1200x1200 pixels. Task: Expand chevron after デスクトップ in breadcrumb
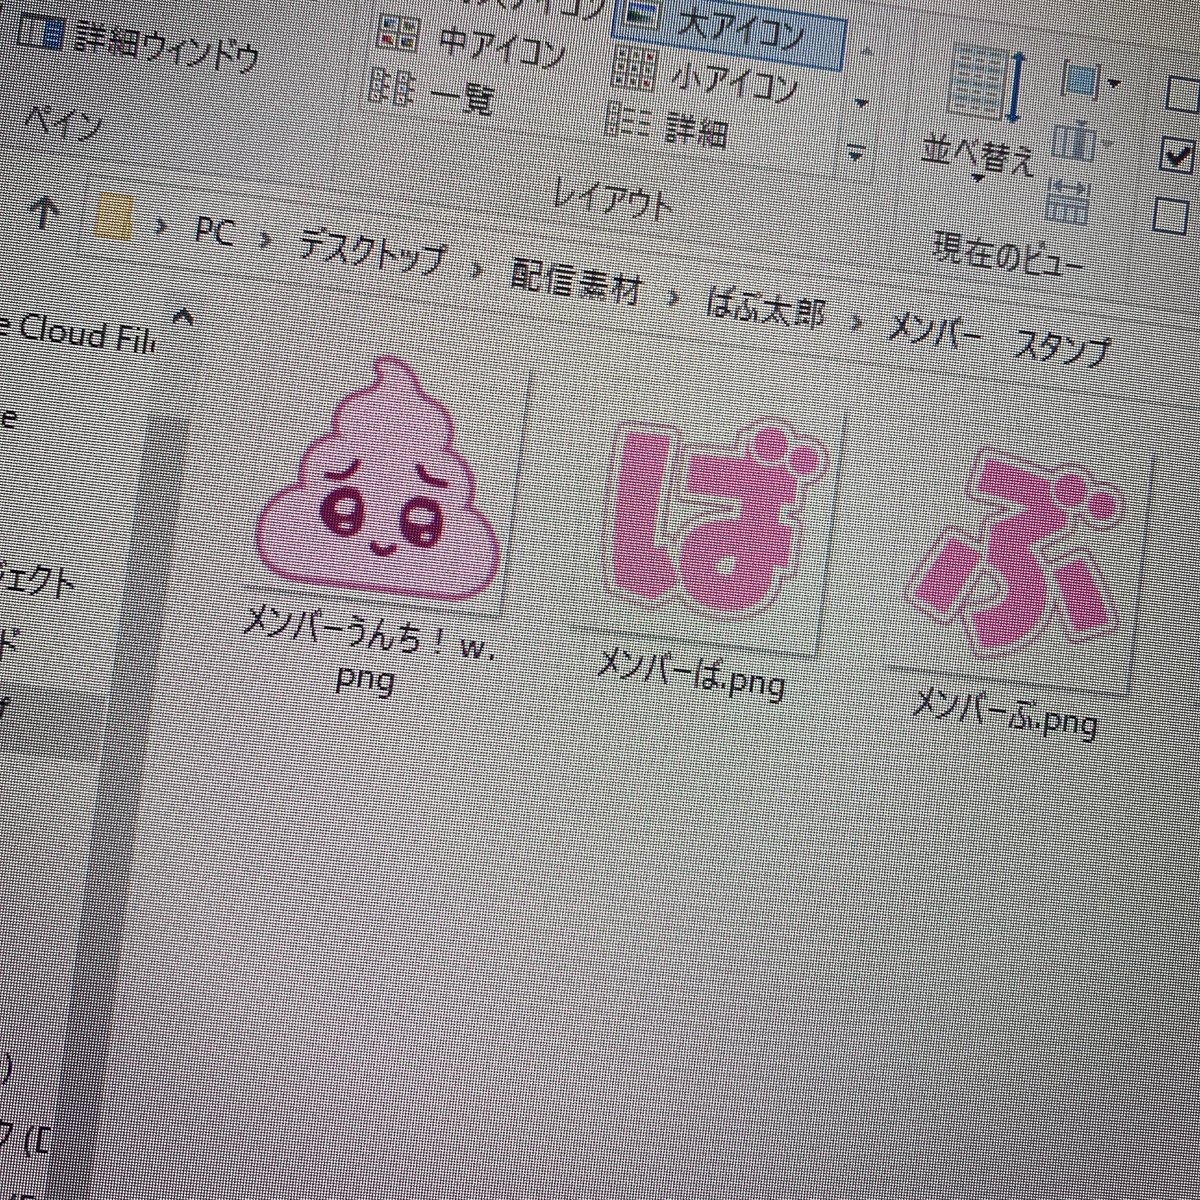pyautogui.click(x=478, y=268)
